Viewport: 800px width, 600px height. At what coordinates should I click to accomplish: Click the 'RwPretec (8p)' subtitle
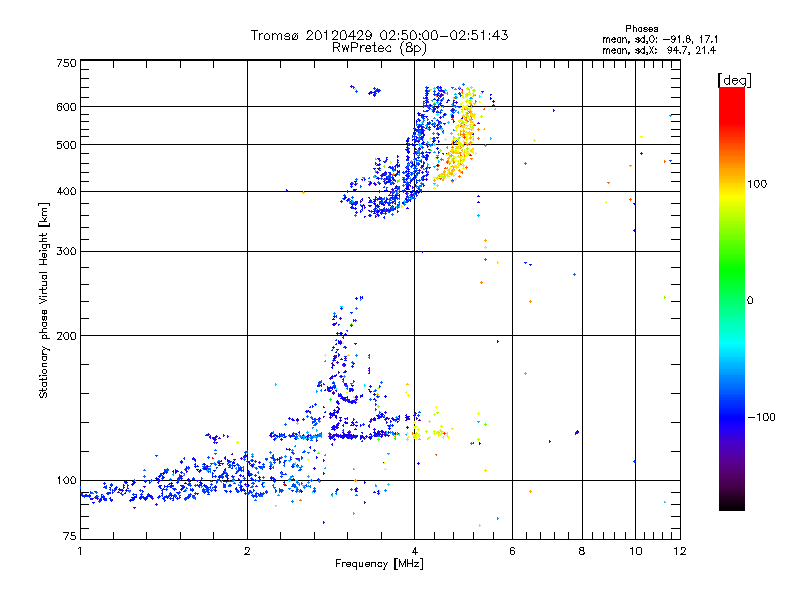[x=379, y=48]
